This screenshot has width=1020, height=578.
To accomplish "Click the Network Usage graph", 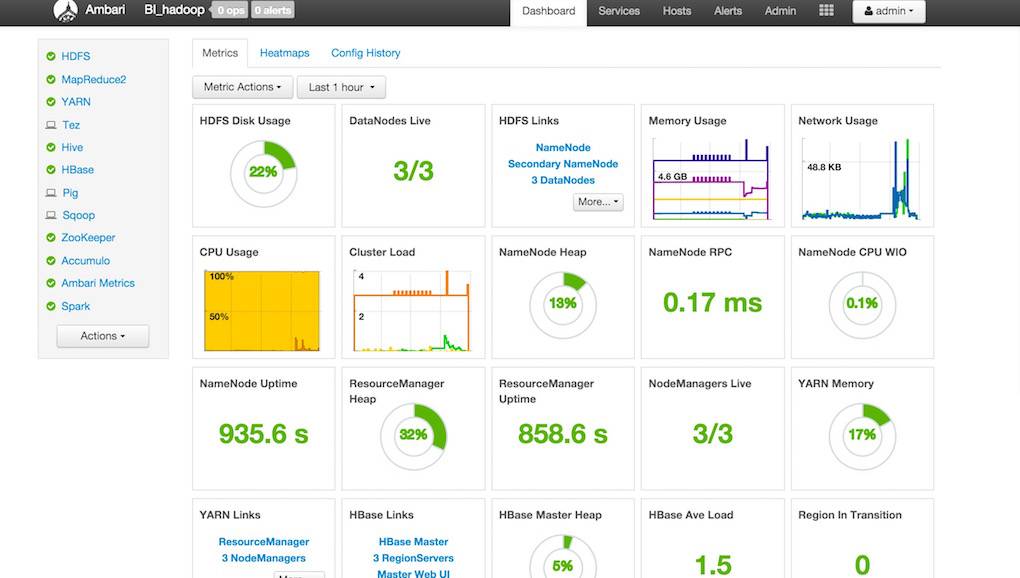I will tap(862, 179).
